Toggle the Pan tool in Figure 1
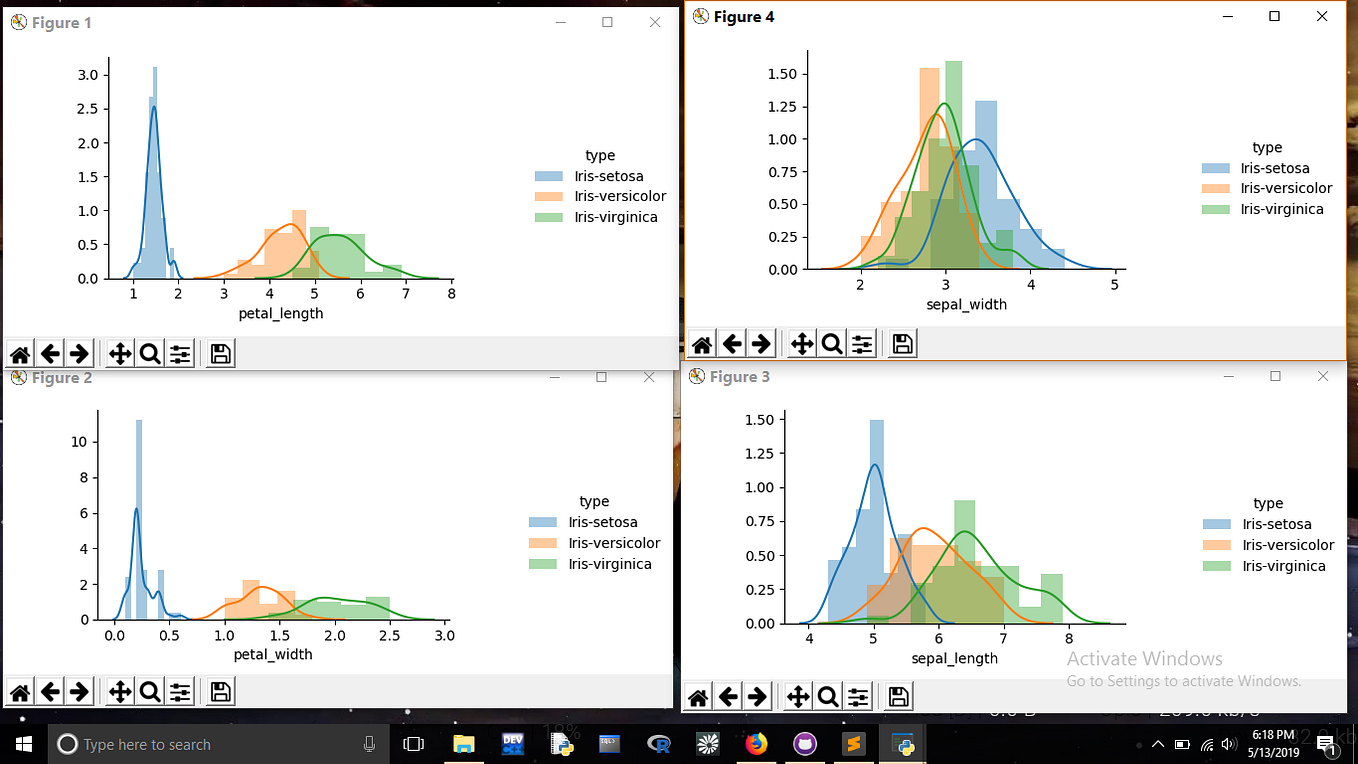1358x764 pixels. point(119,353)
